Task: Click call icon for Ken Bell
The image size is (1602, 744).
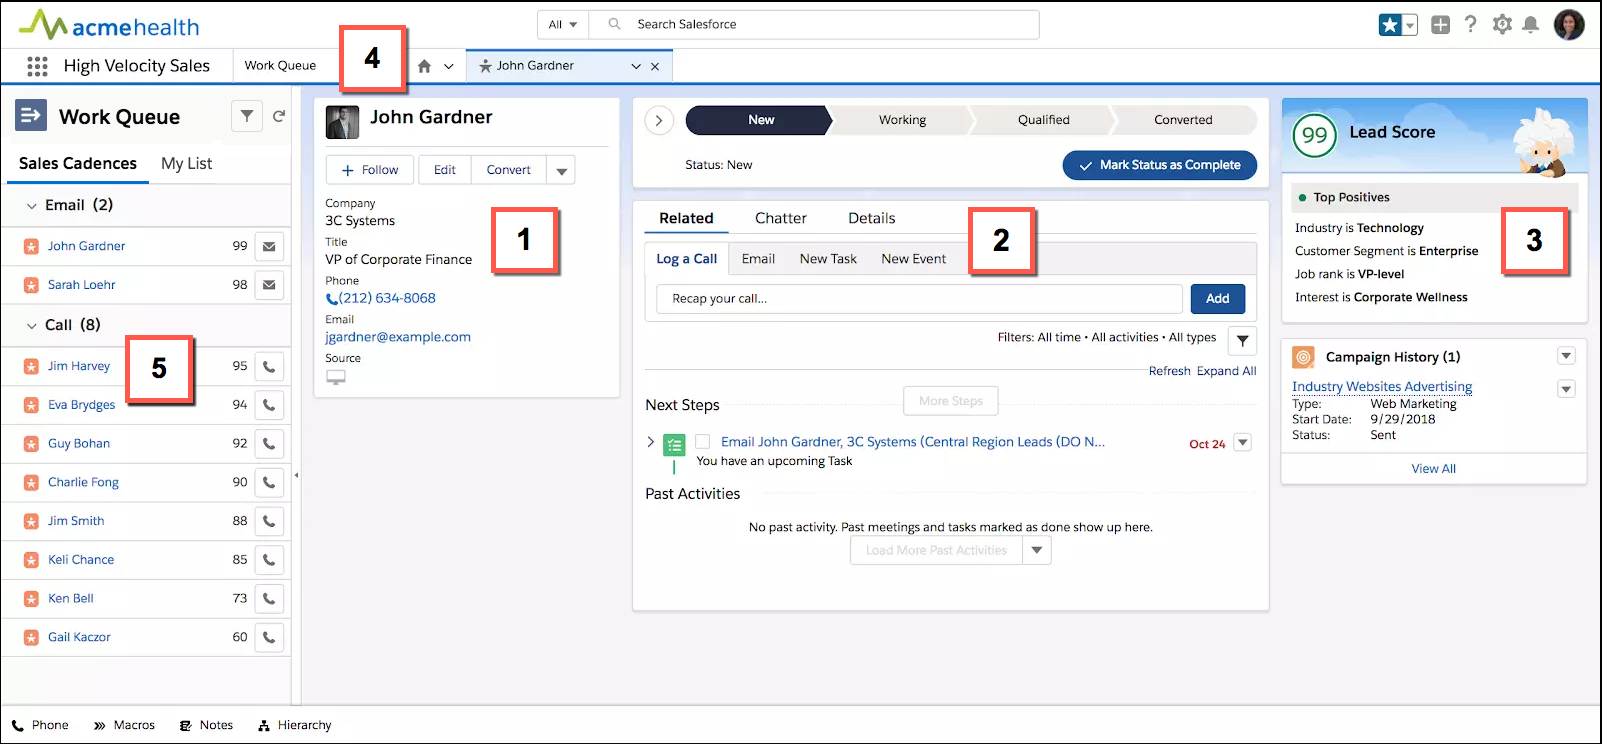Action: (269, 598)
